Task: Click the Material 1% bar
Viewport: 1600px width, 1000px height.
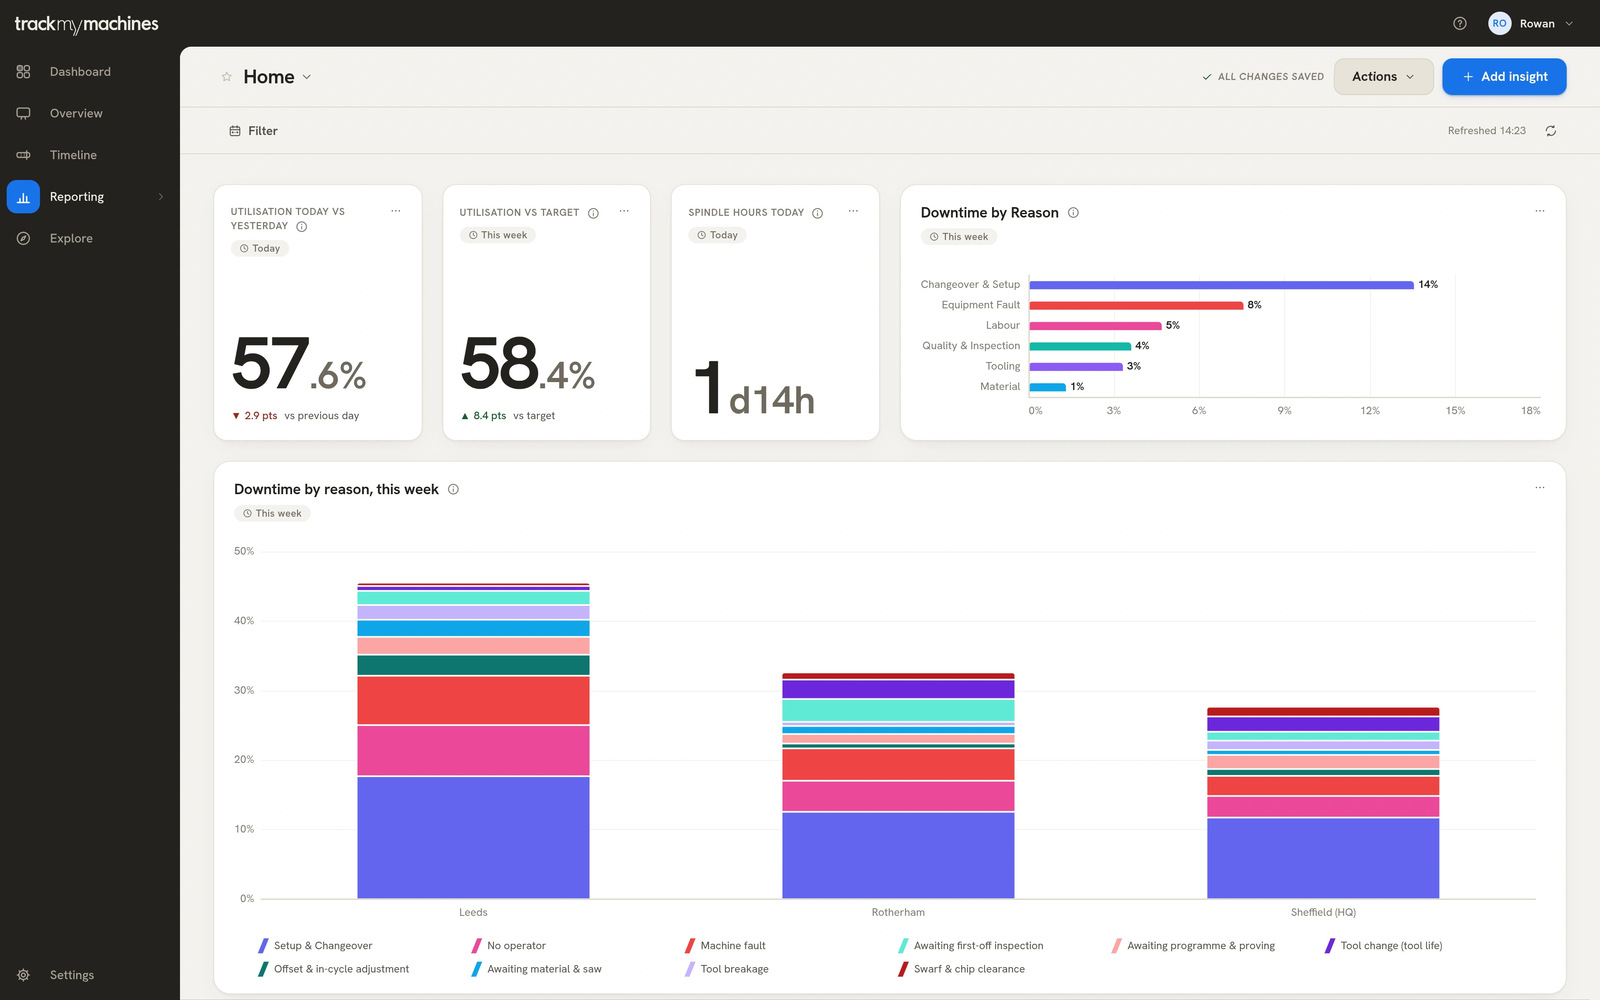Action: pos(1047,387)
